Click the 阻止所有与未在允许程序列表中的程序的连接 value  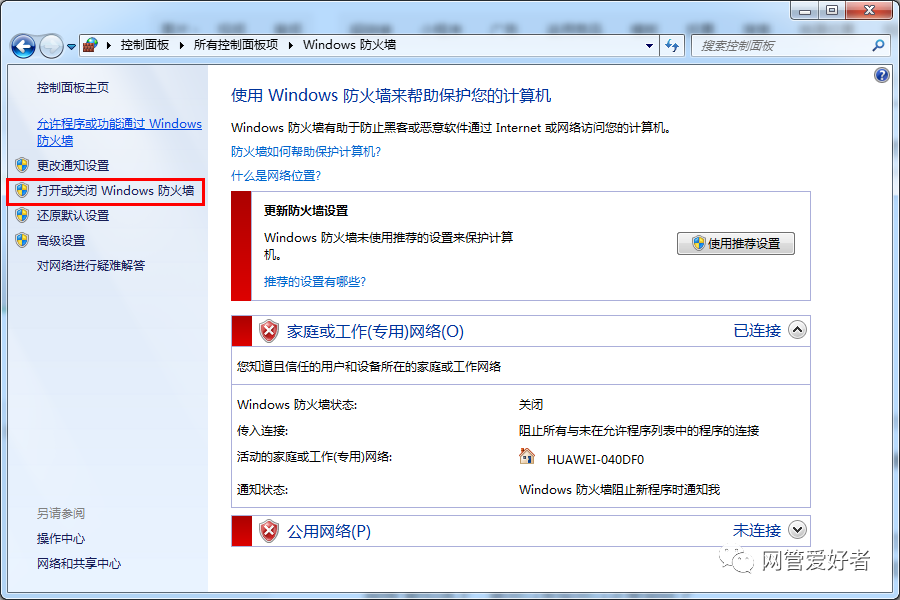click(x=639, y=431)
